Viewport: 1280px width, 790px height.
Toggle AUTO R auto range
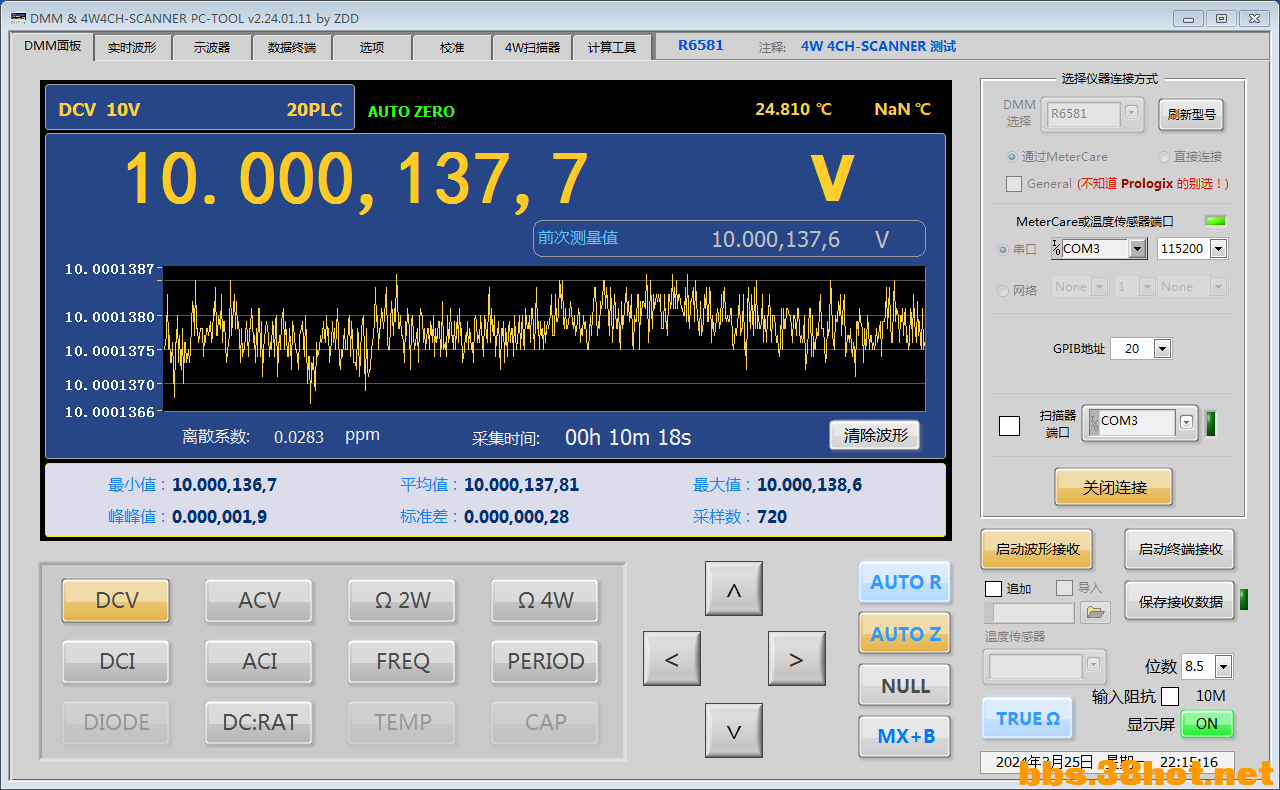[905, 582]
